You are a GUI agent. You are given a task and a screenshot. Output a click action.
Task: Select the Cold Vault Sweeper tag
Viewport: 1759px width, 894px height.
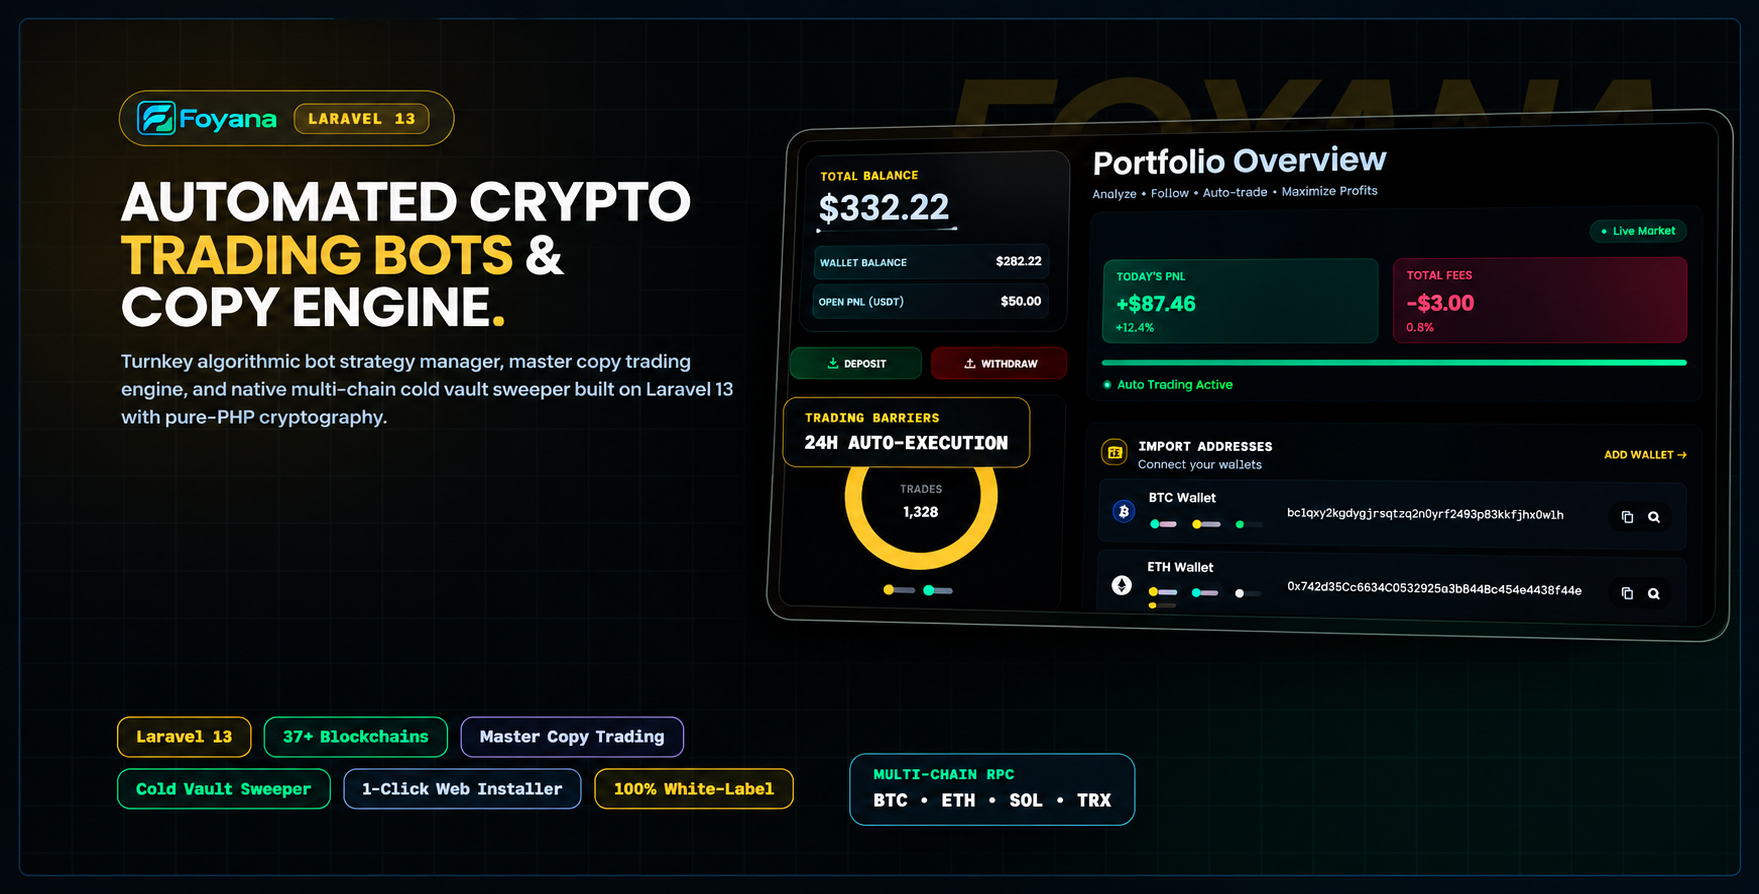coord(224,789)
